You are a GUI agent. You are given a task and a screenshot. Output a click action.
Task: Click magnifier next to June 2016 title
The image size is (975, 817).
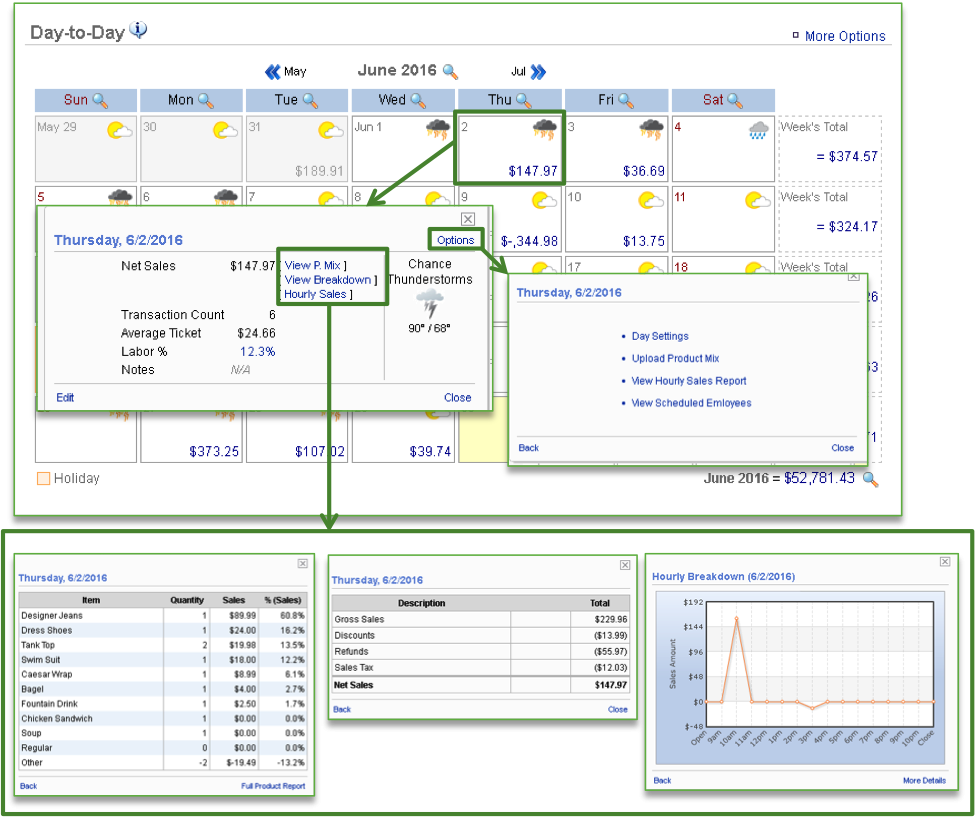click(x=450, y=72)
